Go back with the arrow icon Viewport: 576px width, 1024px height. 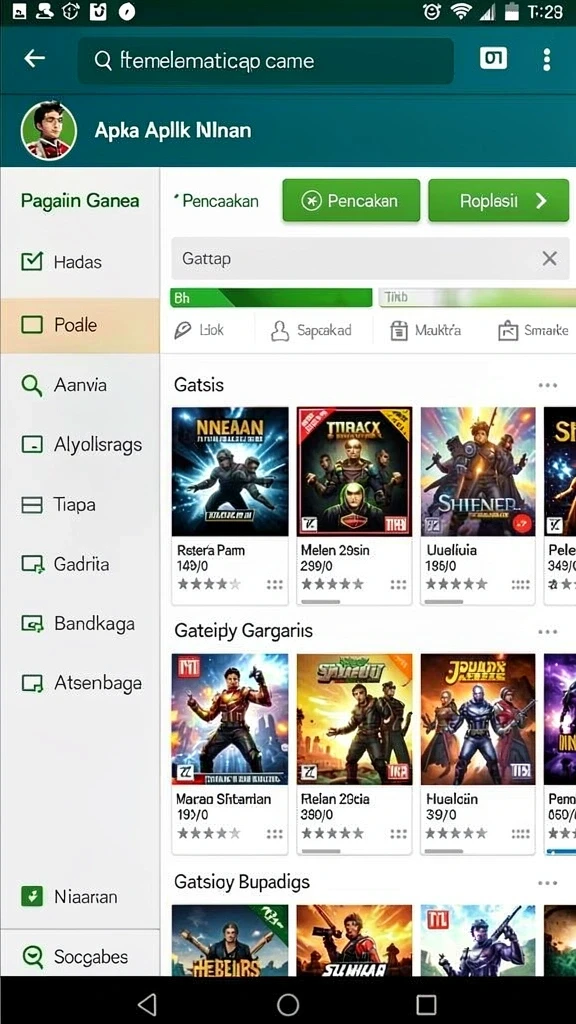[x=35, y=59]
